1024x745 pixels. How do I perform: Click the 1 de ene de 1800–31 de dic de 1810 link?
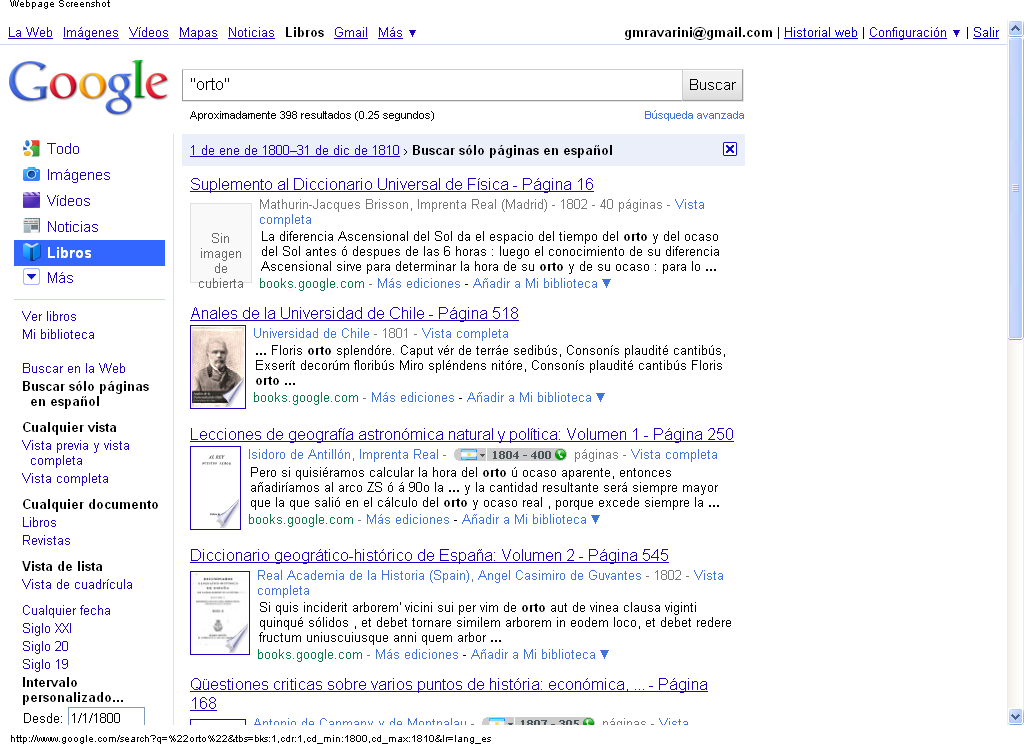pyautogui.click(x=295, y=150)
